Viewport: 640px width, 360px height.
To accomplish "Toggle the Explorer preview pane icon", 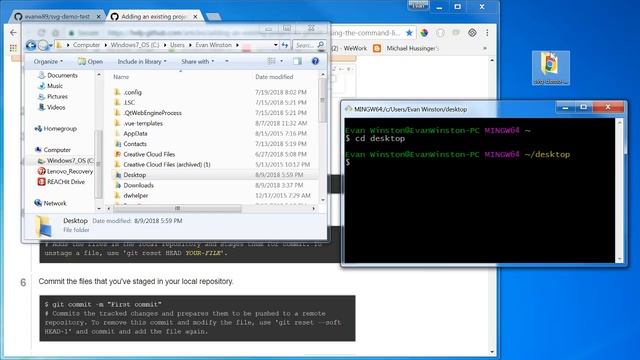I will [x=298, y=61].
